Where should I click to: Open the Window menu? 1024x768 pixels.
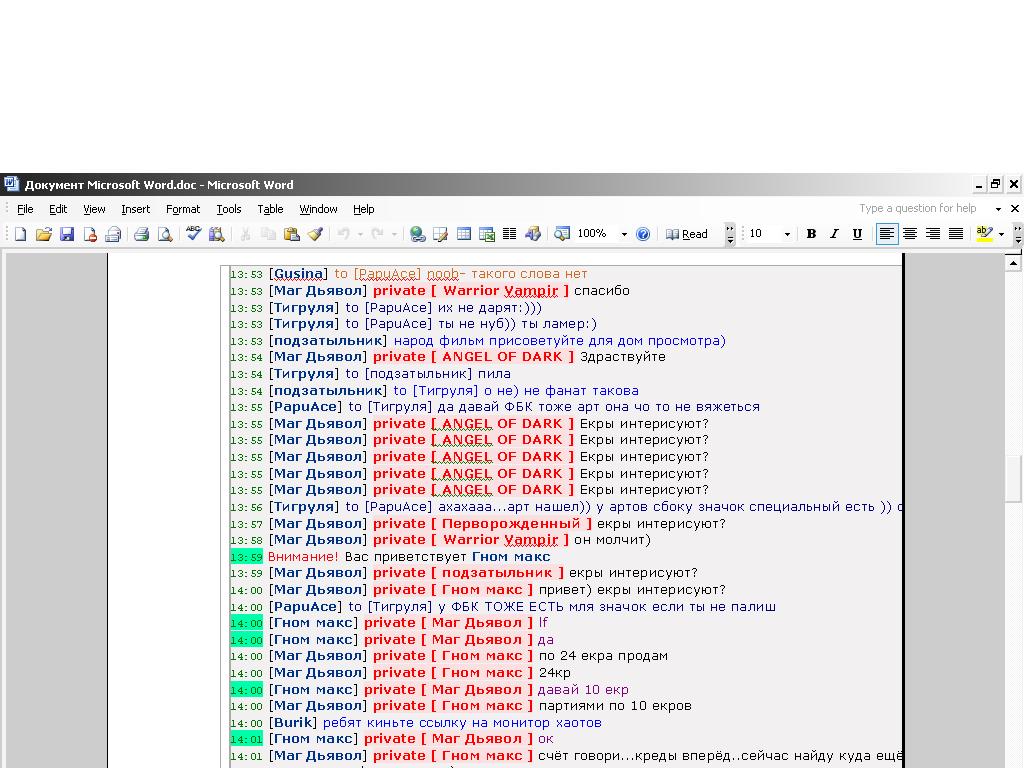pos(318,209)
